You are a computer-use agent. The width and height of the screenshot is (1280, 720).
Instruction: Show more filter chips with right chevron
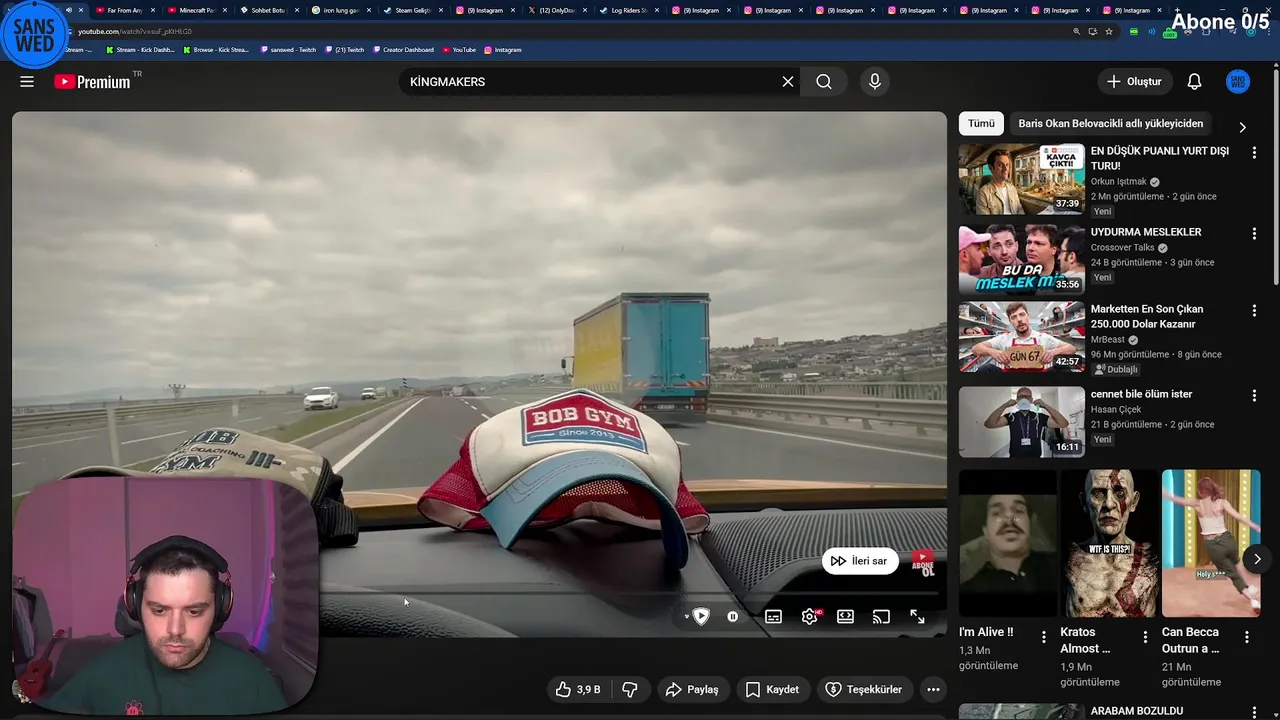1242,127
